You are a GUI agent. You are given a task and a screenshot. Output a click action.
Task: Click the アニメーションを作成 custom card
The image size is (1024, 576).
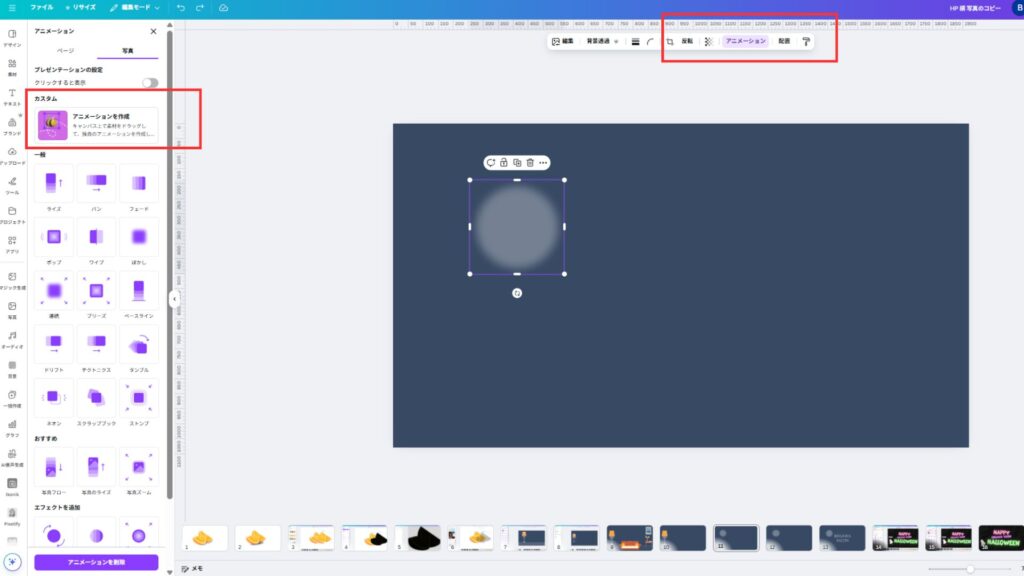click(x=97, y=124)
